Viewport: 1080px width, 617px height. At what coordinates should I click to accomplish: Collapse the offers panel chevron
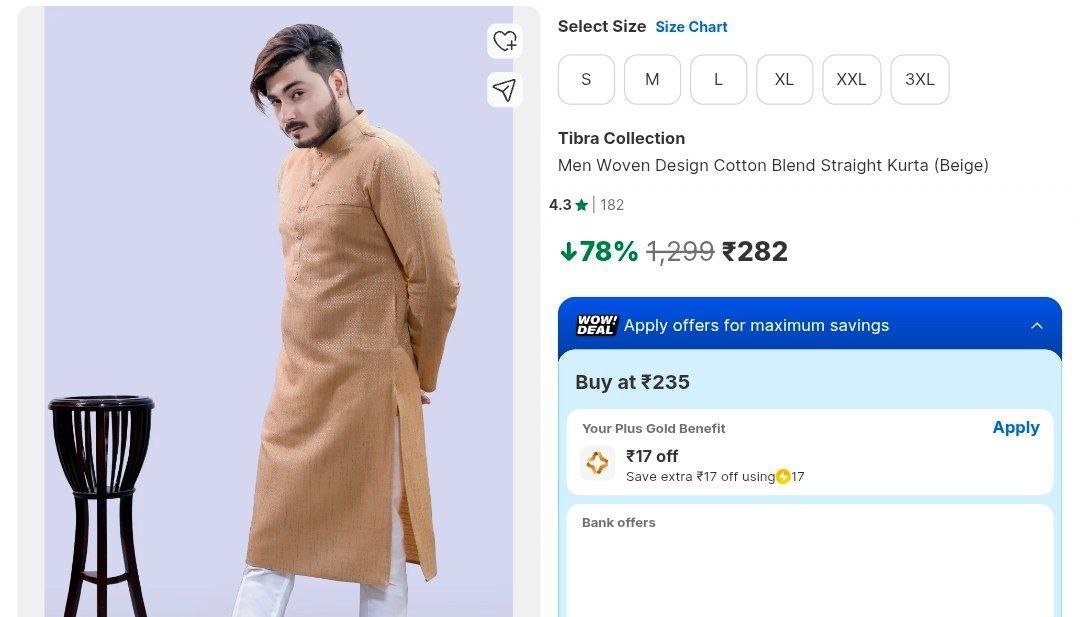(x=1037, y=325)
